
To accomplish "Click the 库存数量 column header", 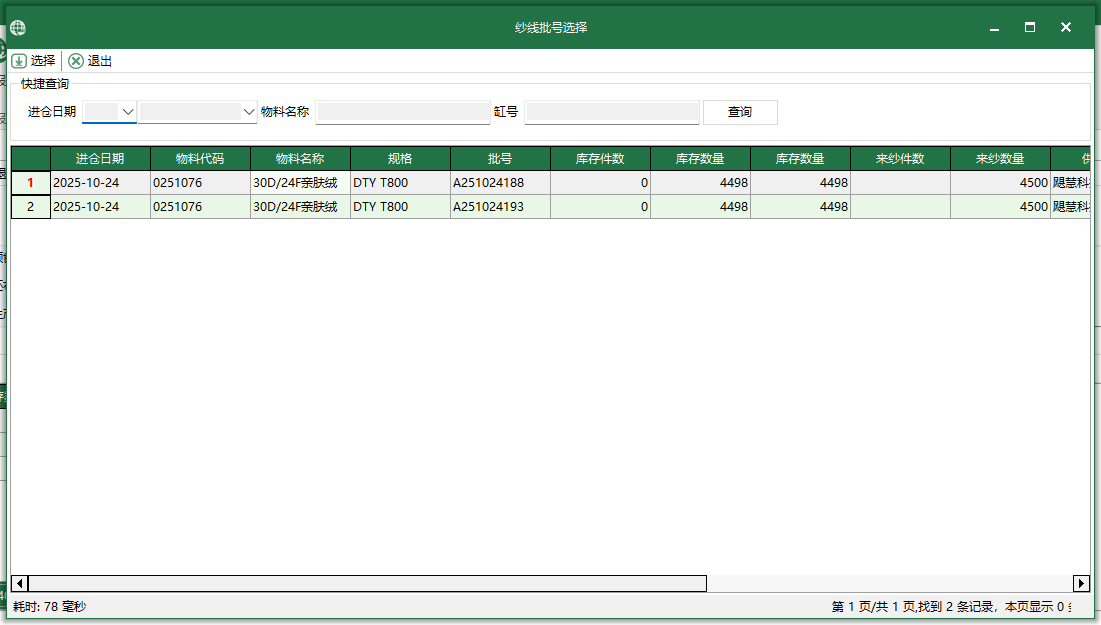I will click(700, 158).
